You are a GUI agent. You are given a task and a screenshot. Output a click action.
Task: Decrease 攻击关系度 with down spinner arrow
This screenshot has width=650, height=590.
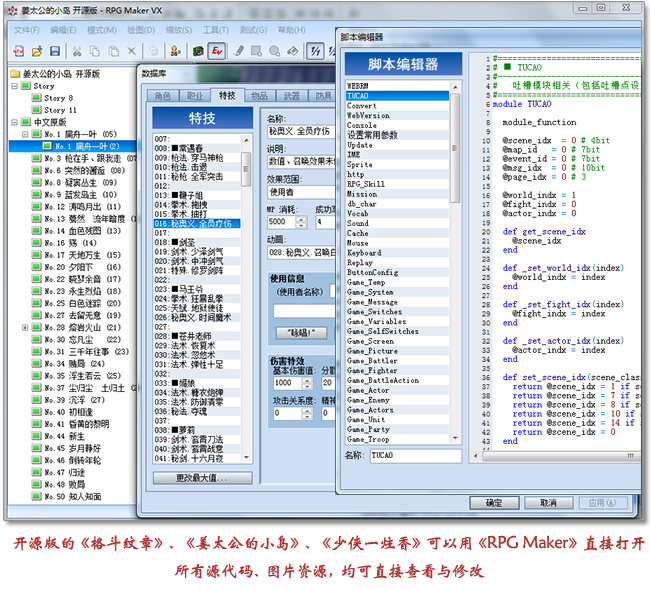(x=307, y=416)
